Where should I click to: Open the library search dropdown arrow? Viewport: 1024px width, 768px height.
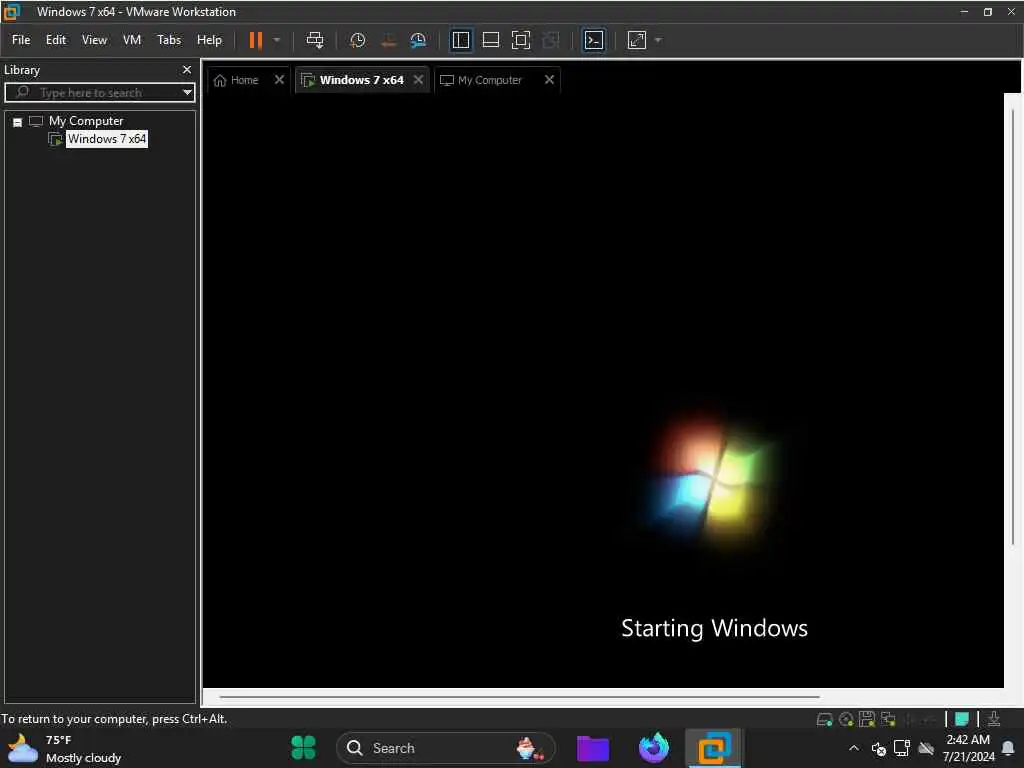tap(188, 92)
